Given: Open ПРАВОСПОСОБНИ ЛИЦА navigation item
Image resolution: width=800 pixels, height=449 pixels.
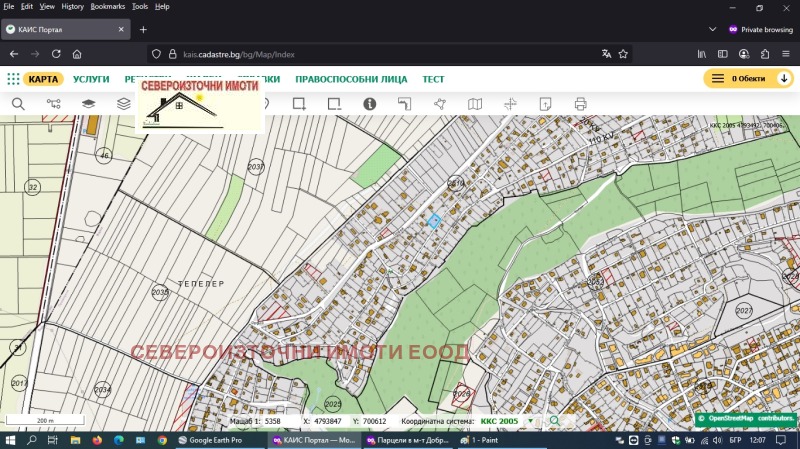Looking at the screenshot, I should (x=351, y=79).
